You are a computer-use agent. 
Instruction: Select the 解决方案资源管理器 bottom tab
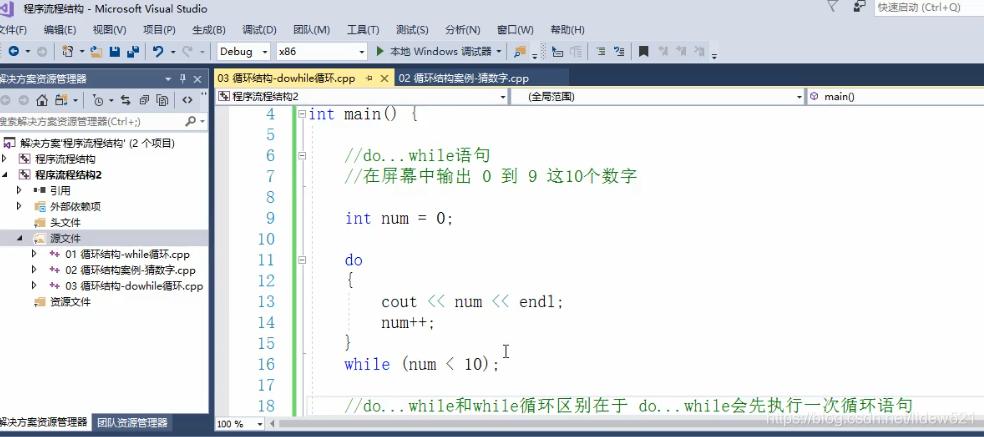click(43, 423)
